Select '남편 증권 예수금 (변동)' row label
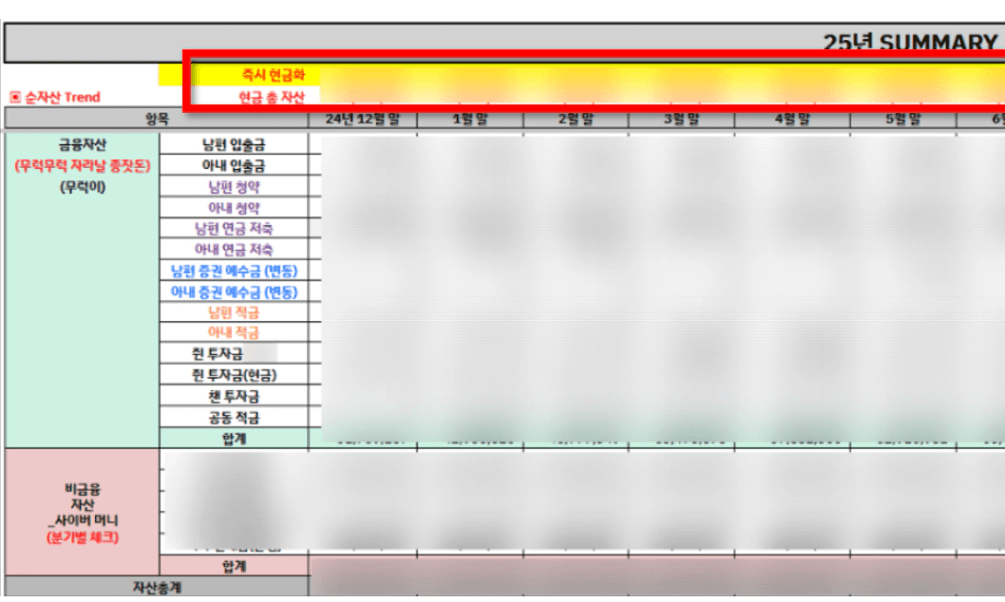Image resolution: width=1005 pixels, height=602 pixels. tap(234, 271)
